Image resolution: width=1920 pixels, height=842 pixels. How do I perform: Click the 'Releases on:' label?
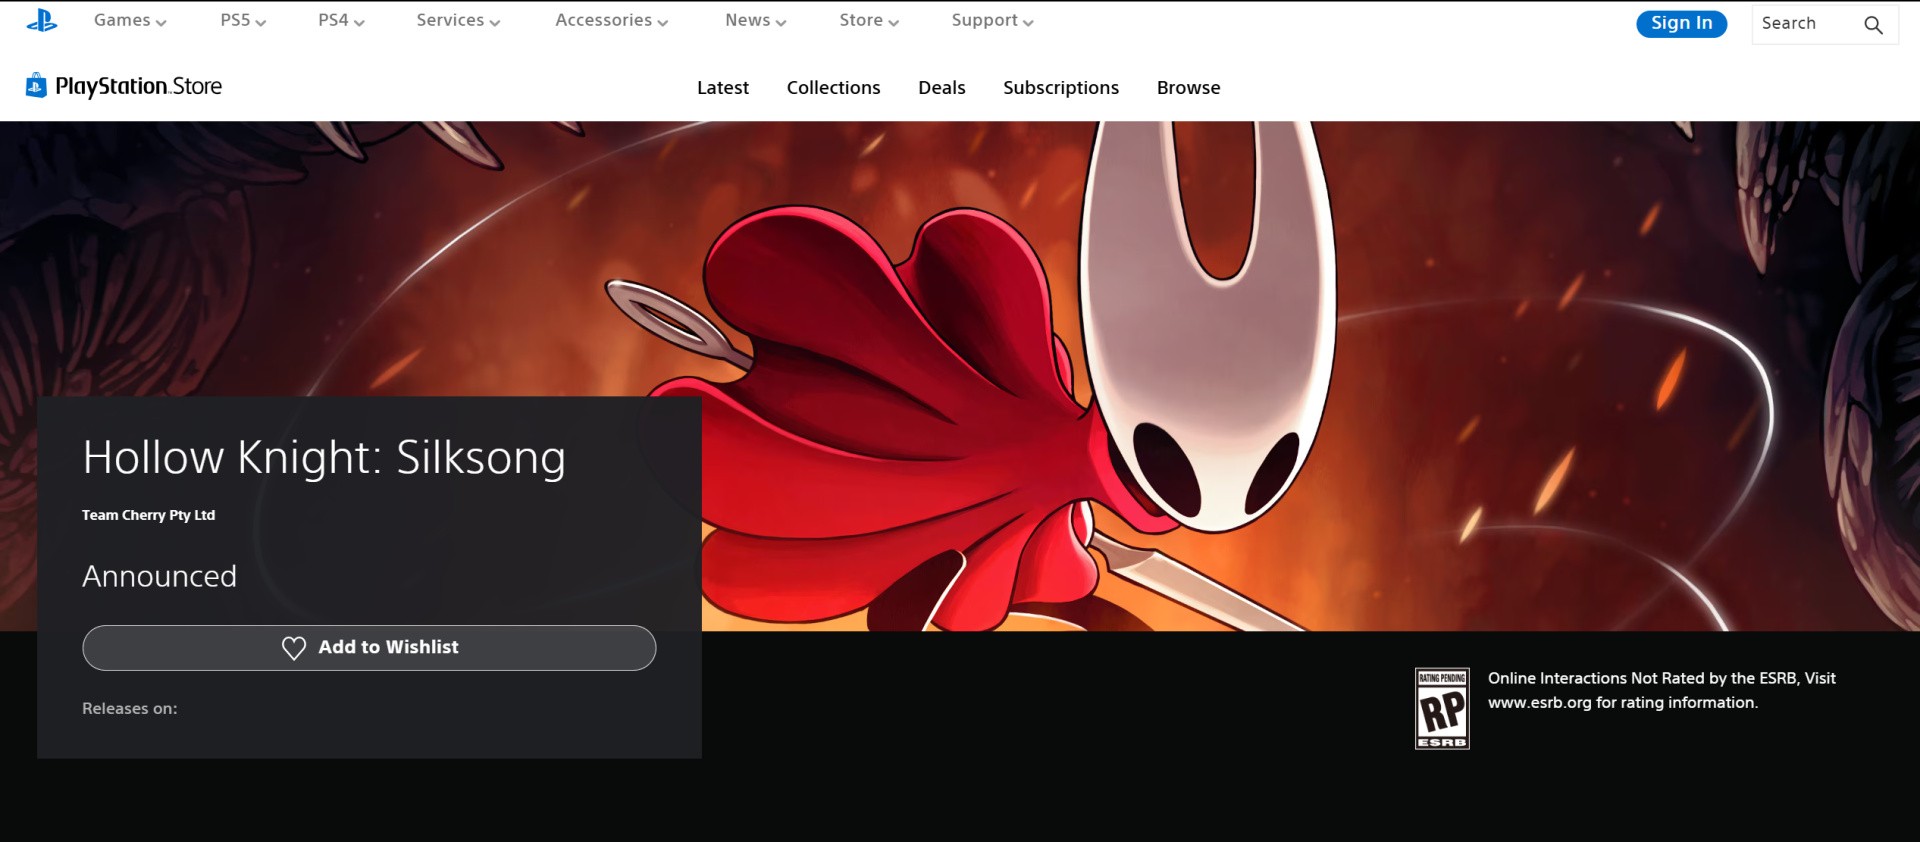[x=129, y=708]
